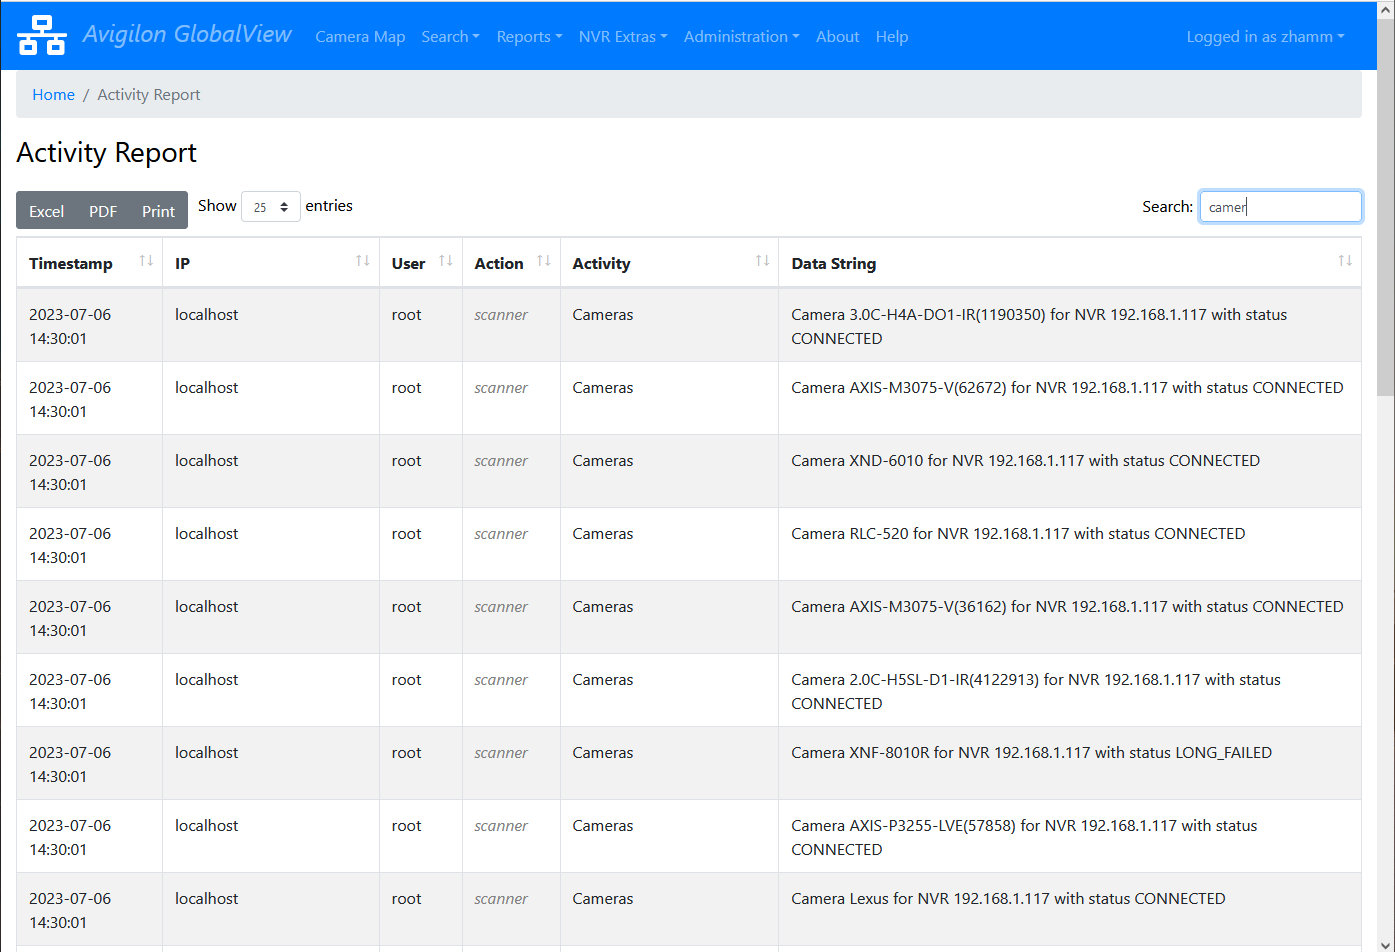Click timestamp in the AXIS-M3075-V(62672) row
The height and width of the screenshot is (952, 1395).
click(70, 399)
